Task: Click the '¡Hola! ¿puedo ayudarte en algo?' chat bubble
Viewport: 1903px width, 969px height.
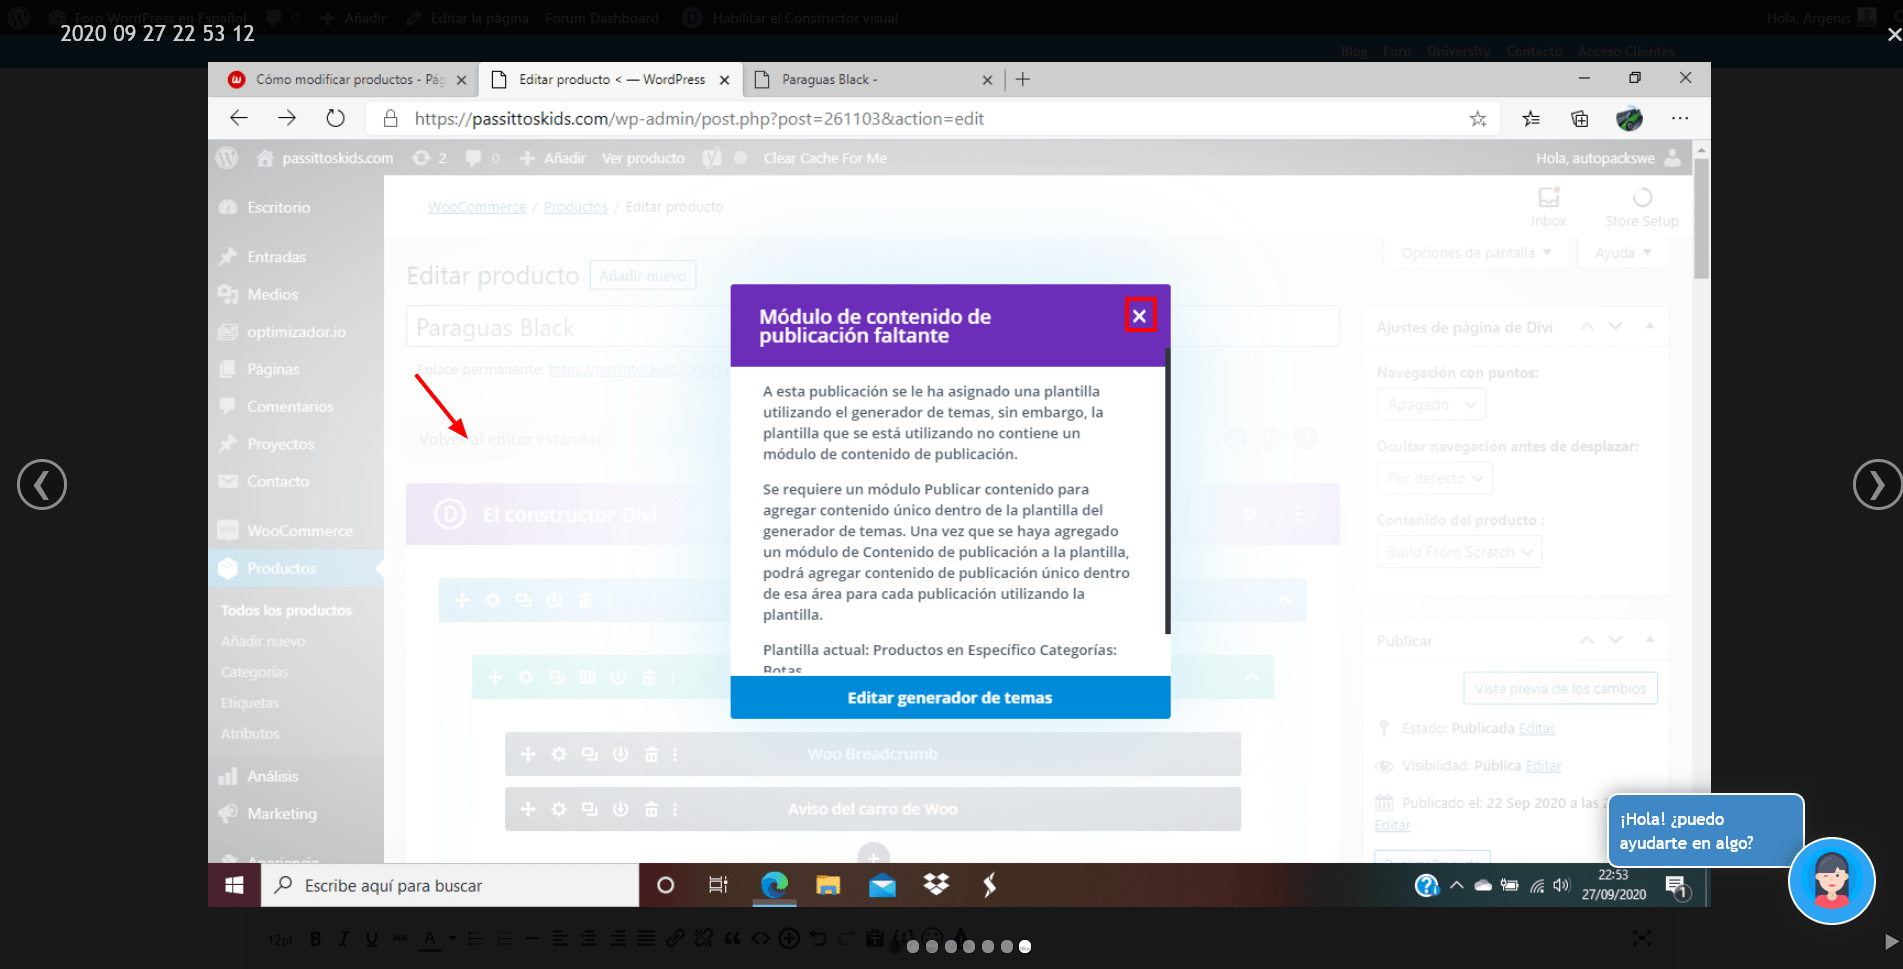Action: click(x=1705, y=830)
